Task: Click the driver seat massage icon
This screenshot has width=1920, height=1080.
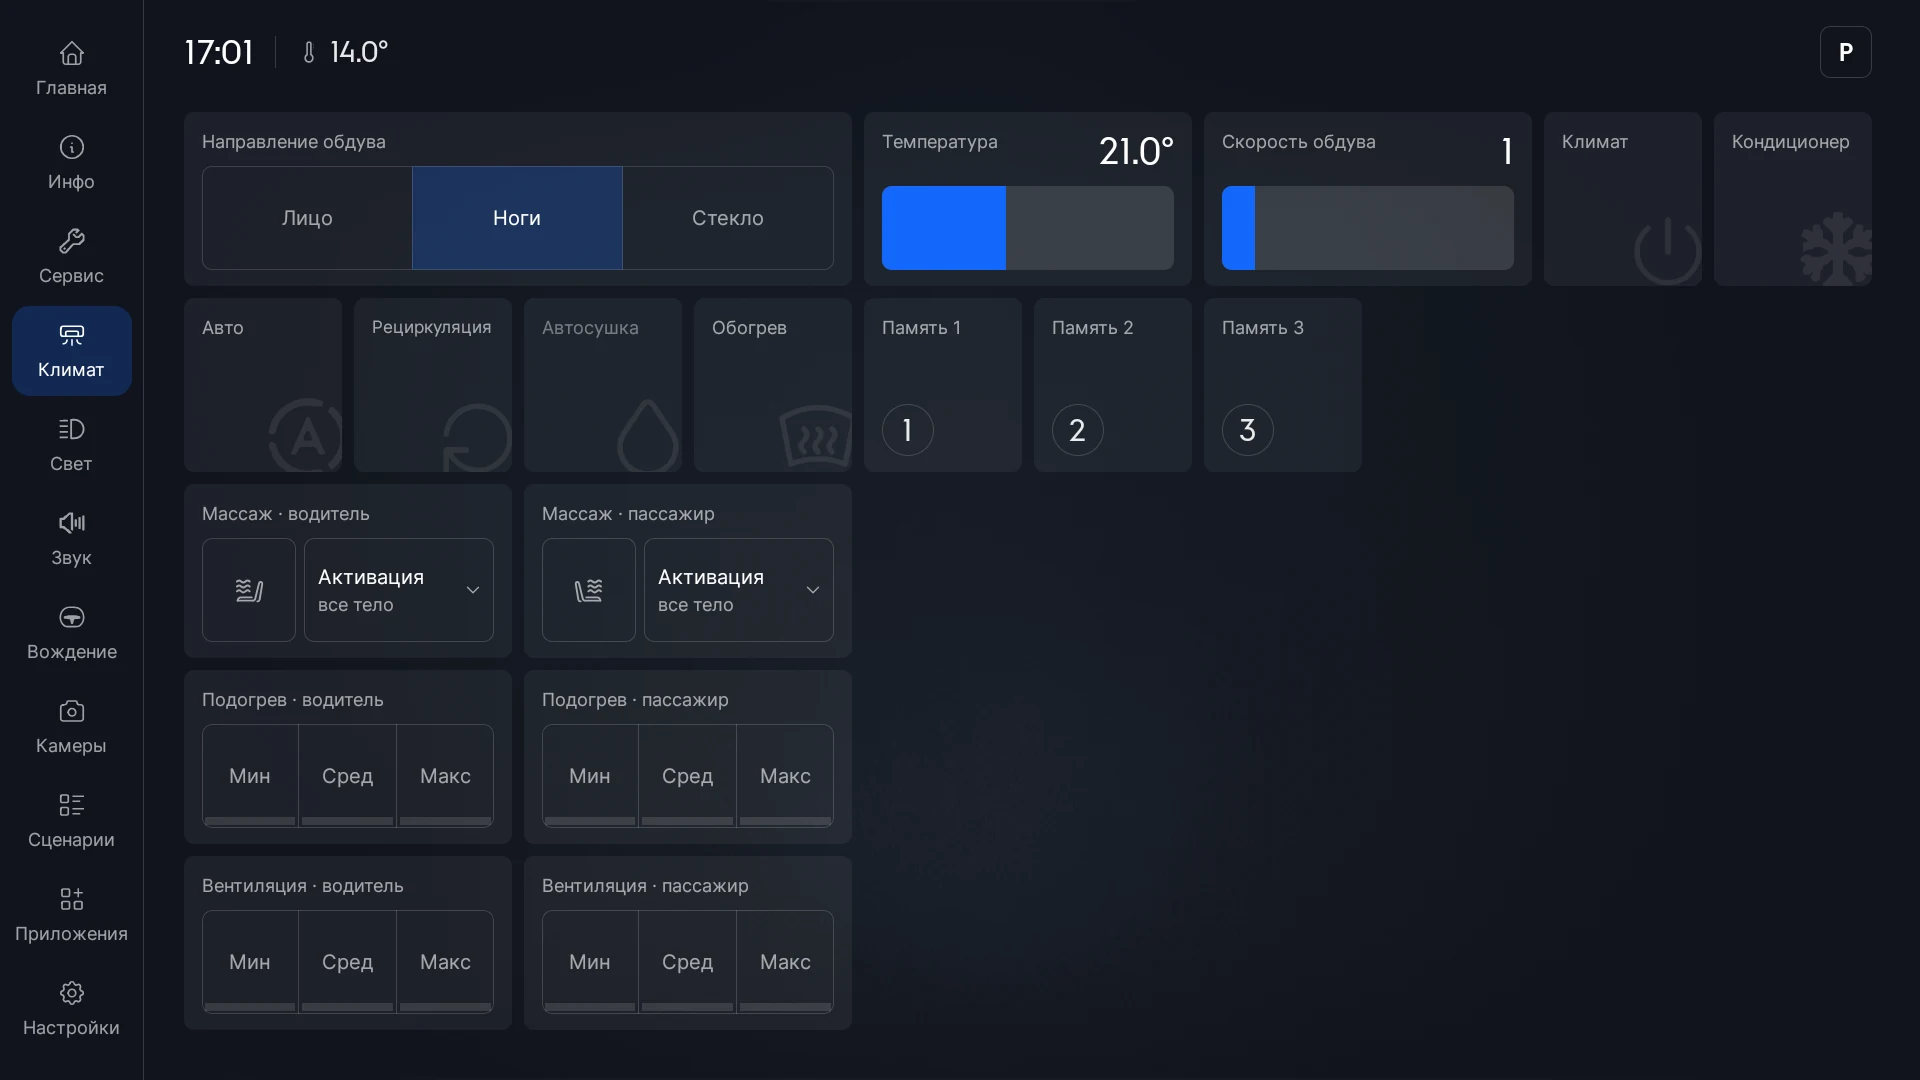Action: [249, 590]
